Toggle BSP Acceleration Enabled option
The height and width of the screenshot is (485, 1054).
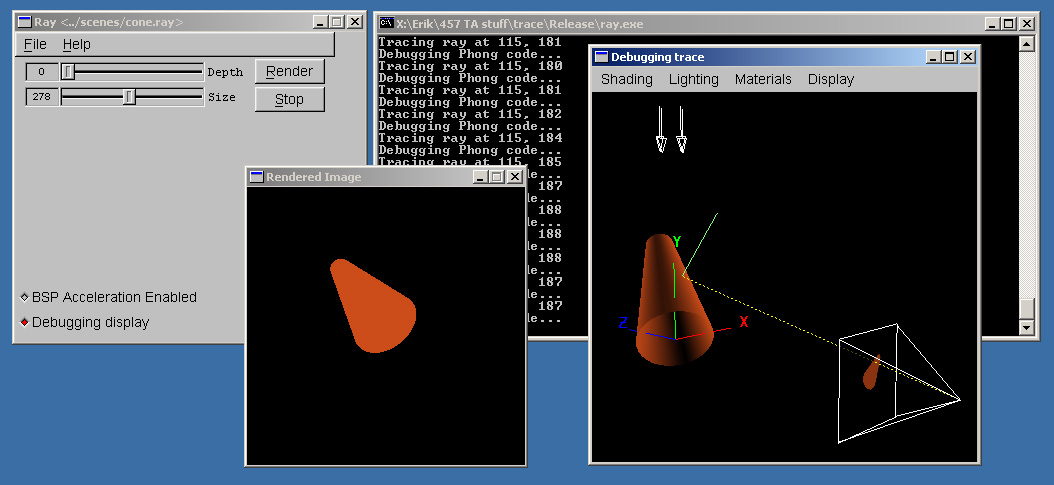pyautogui.click(x=25, y=297)
